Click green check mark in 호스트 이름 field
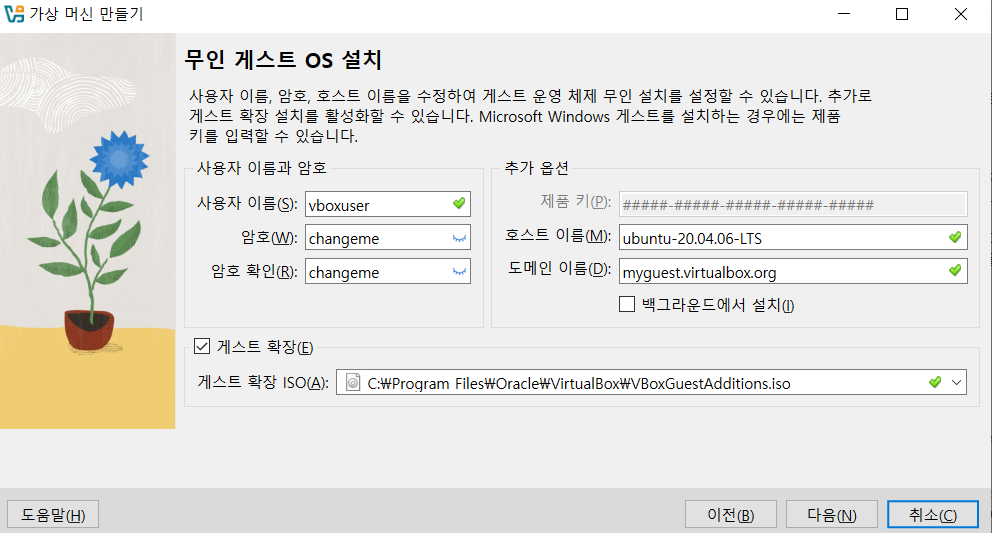The image size is (992, 533). (x=955, y=237)
